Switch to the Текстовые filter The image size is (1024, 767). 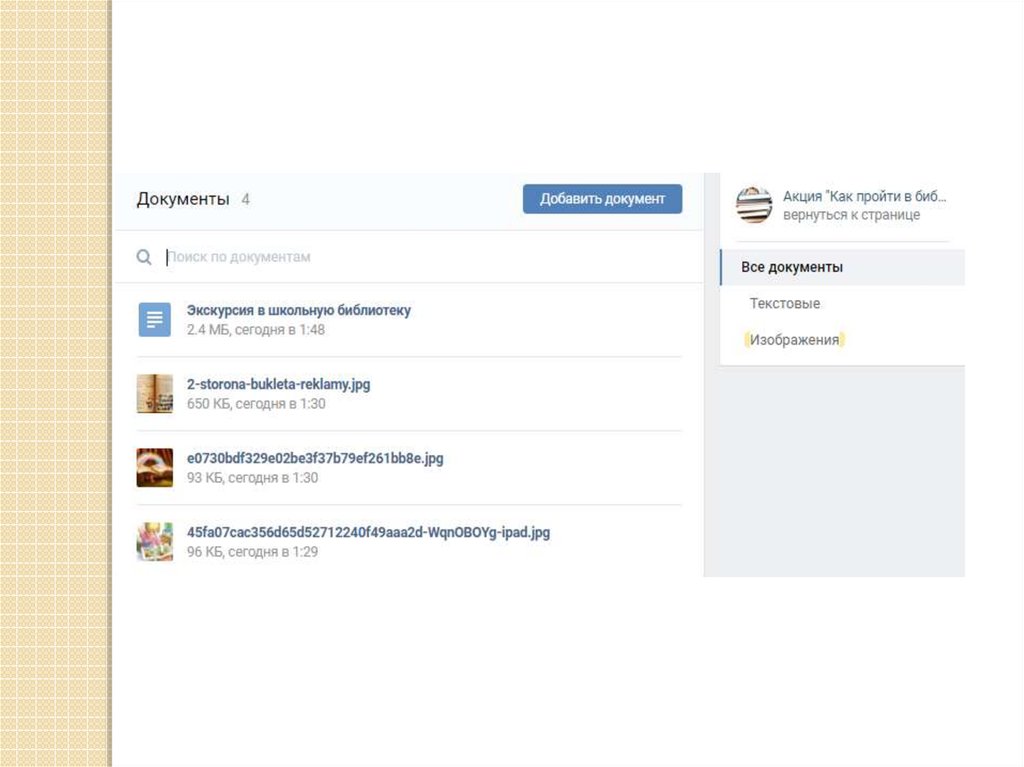click(784, 303)
